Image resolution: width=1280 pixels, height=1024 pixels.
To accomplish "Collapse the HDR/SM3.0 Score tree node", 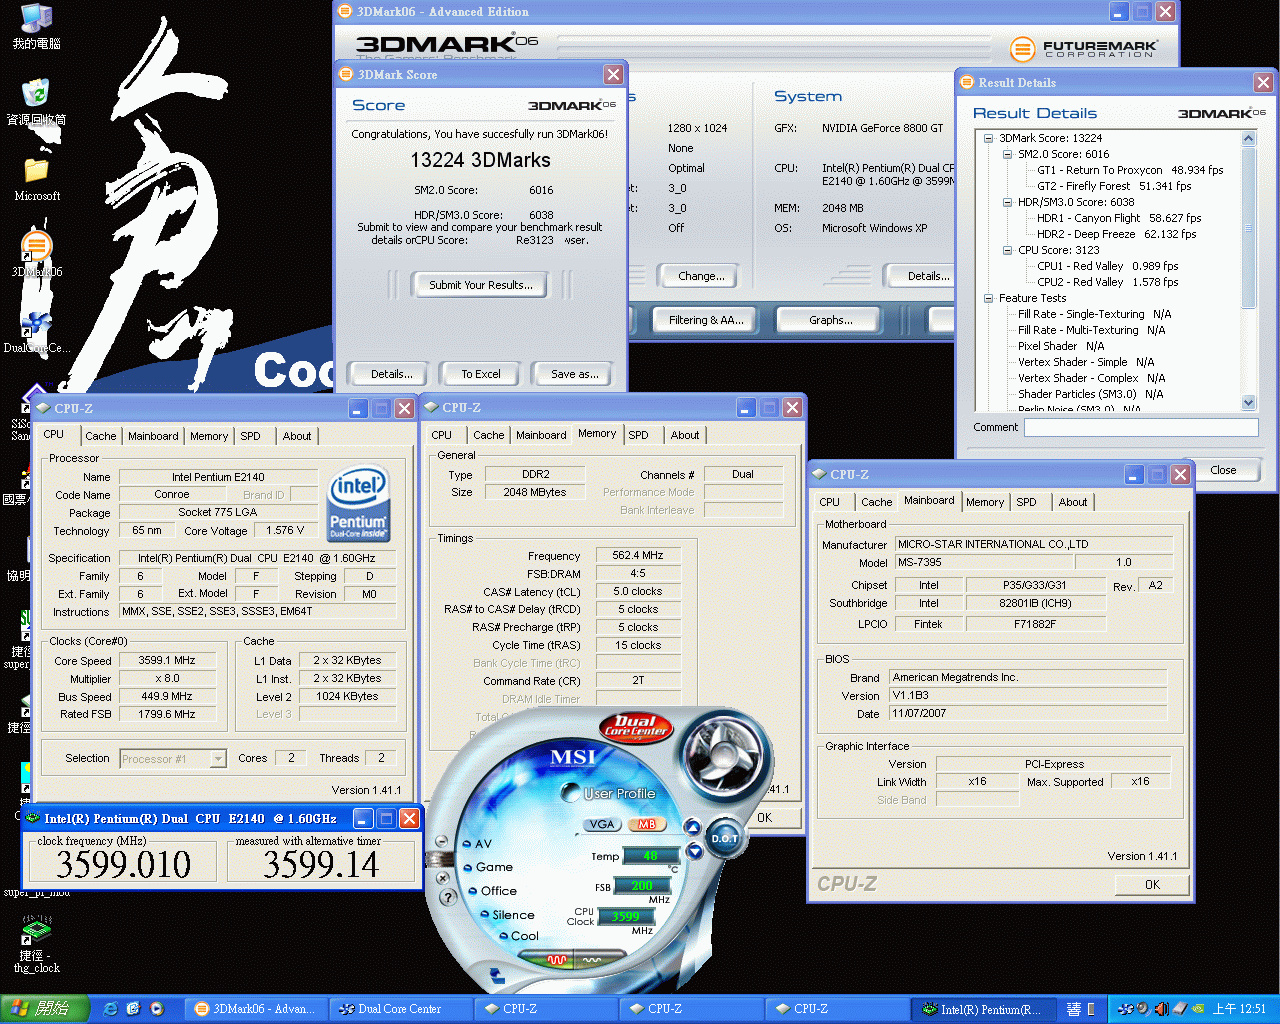I will 1007,202.
